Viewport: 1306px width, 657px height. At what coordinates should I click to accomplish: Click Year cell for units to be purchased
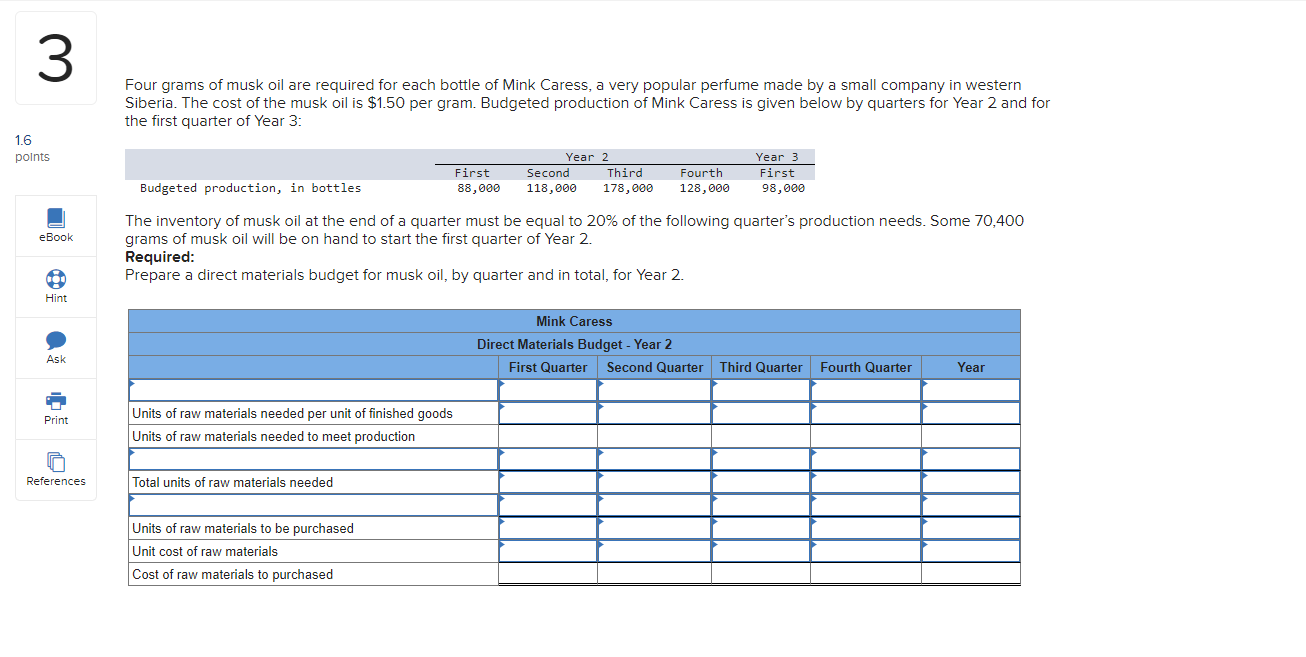click(971, 528)
